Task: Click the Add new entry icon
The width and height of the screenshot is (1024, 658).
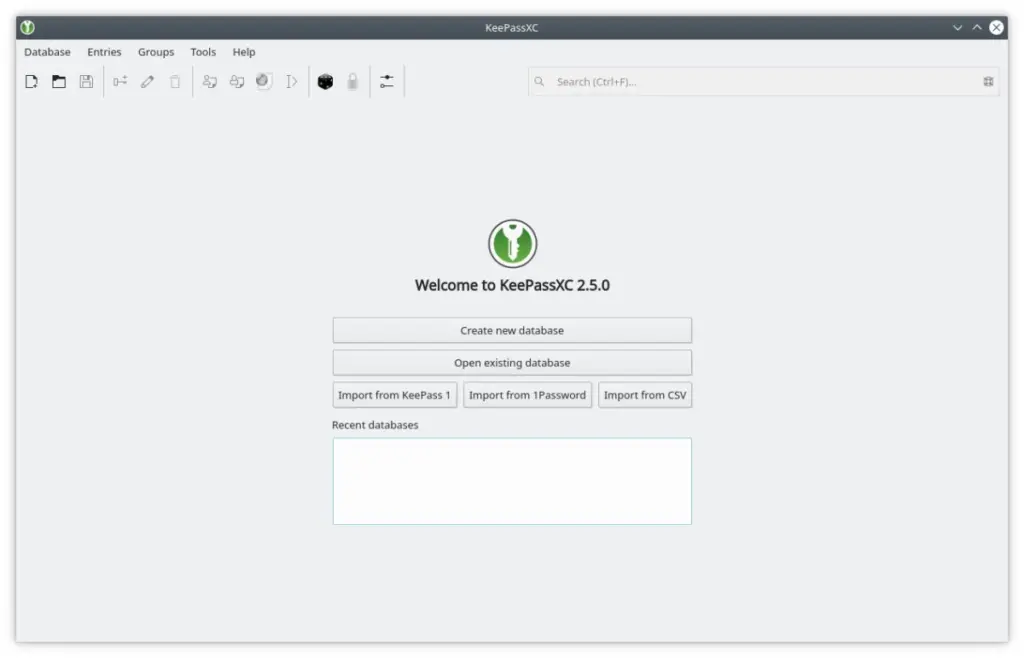Action: 120,82
